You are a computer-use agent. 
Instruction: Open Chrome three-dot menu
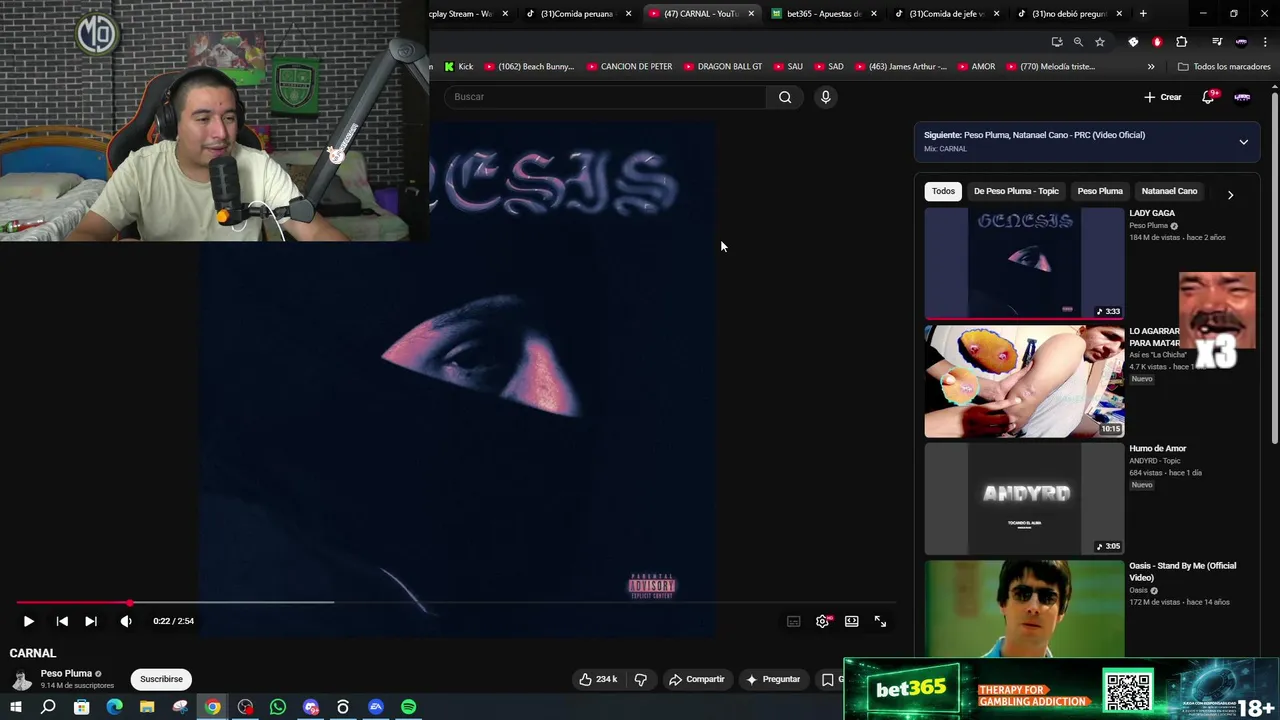(1265, 42)
